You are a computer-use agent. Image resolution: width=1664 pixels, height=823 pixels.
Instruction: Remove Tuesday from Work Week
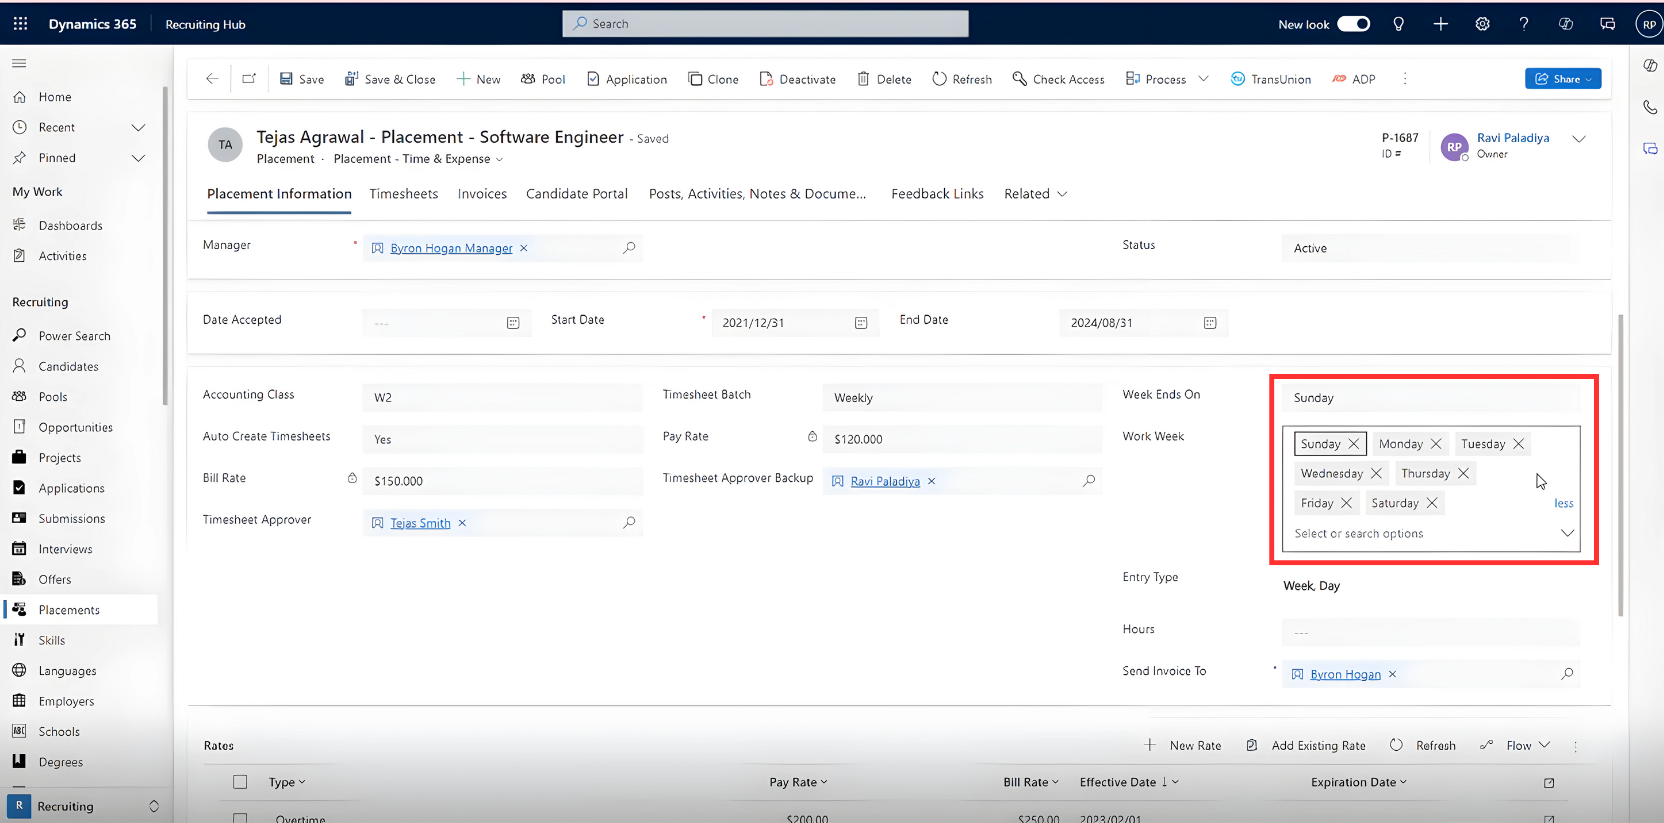[x=1518, y=444]
